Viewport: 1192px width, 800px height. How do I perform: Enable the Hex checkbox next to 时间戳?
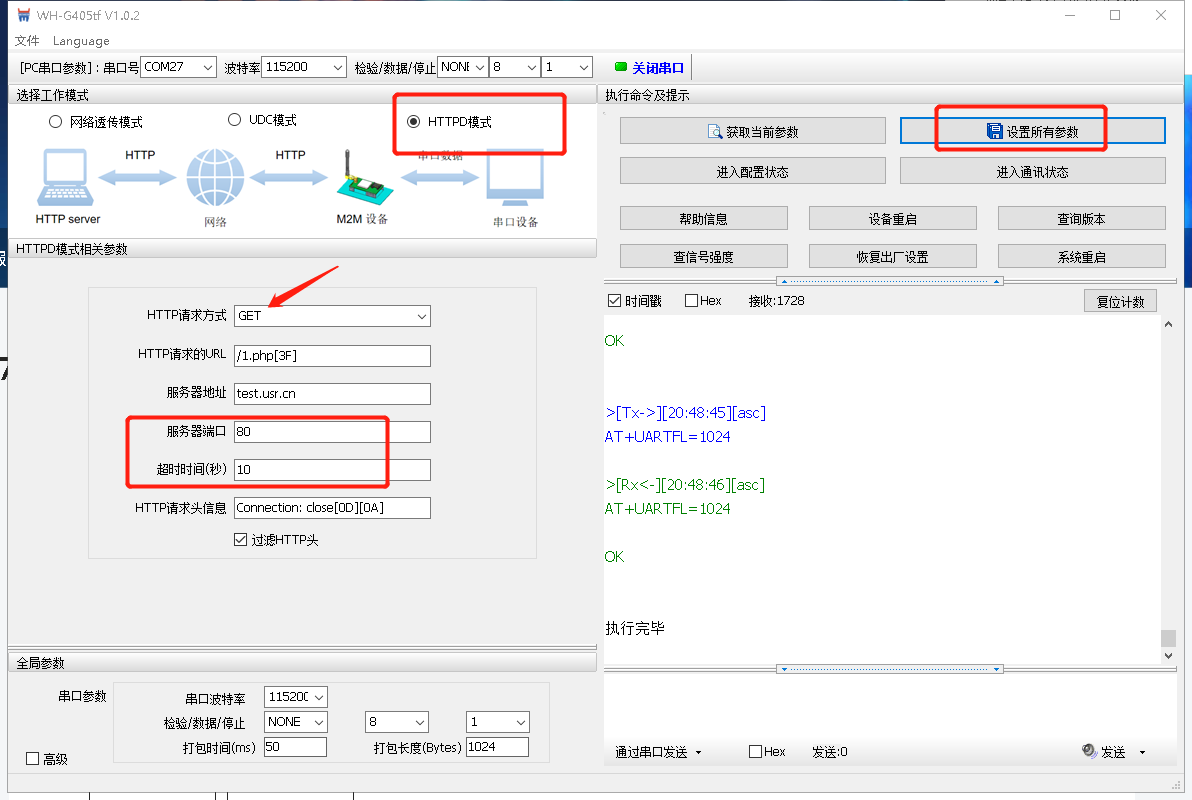[x=692, y=301]
